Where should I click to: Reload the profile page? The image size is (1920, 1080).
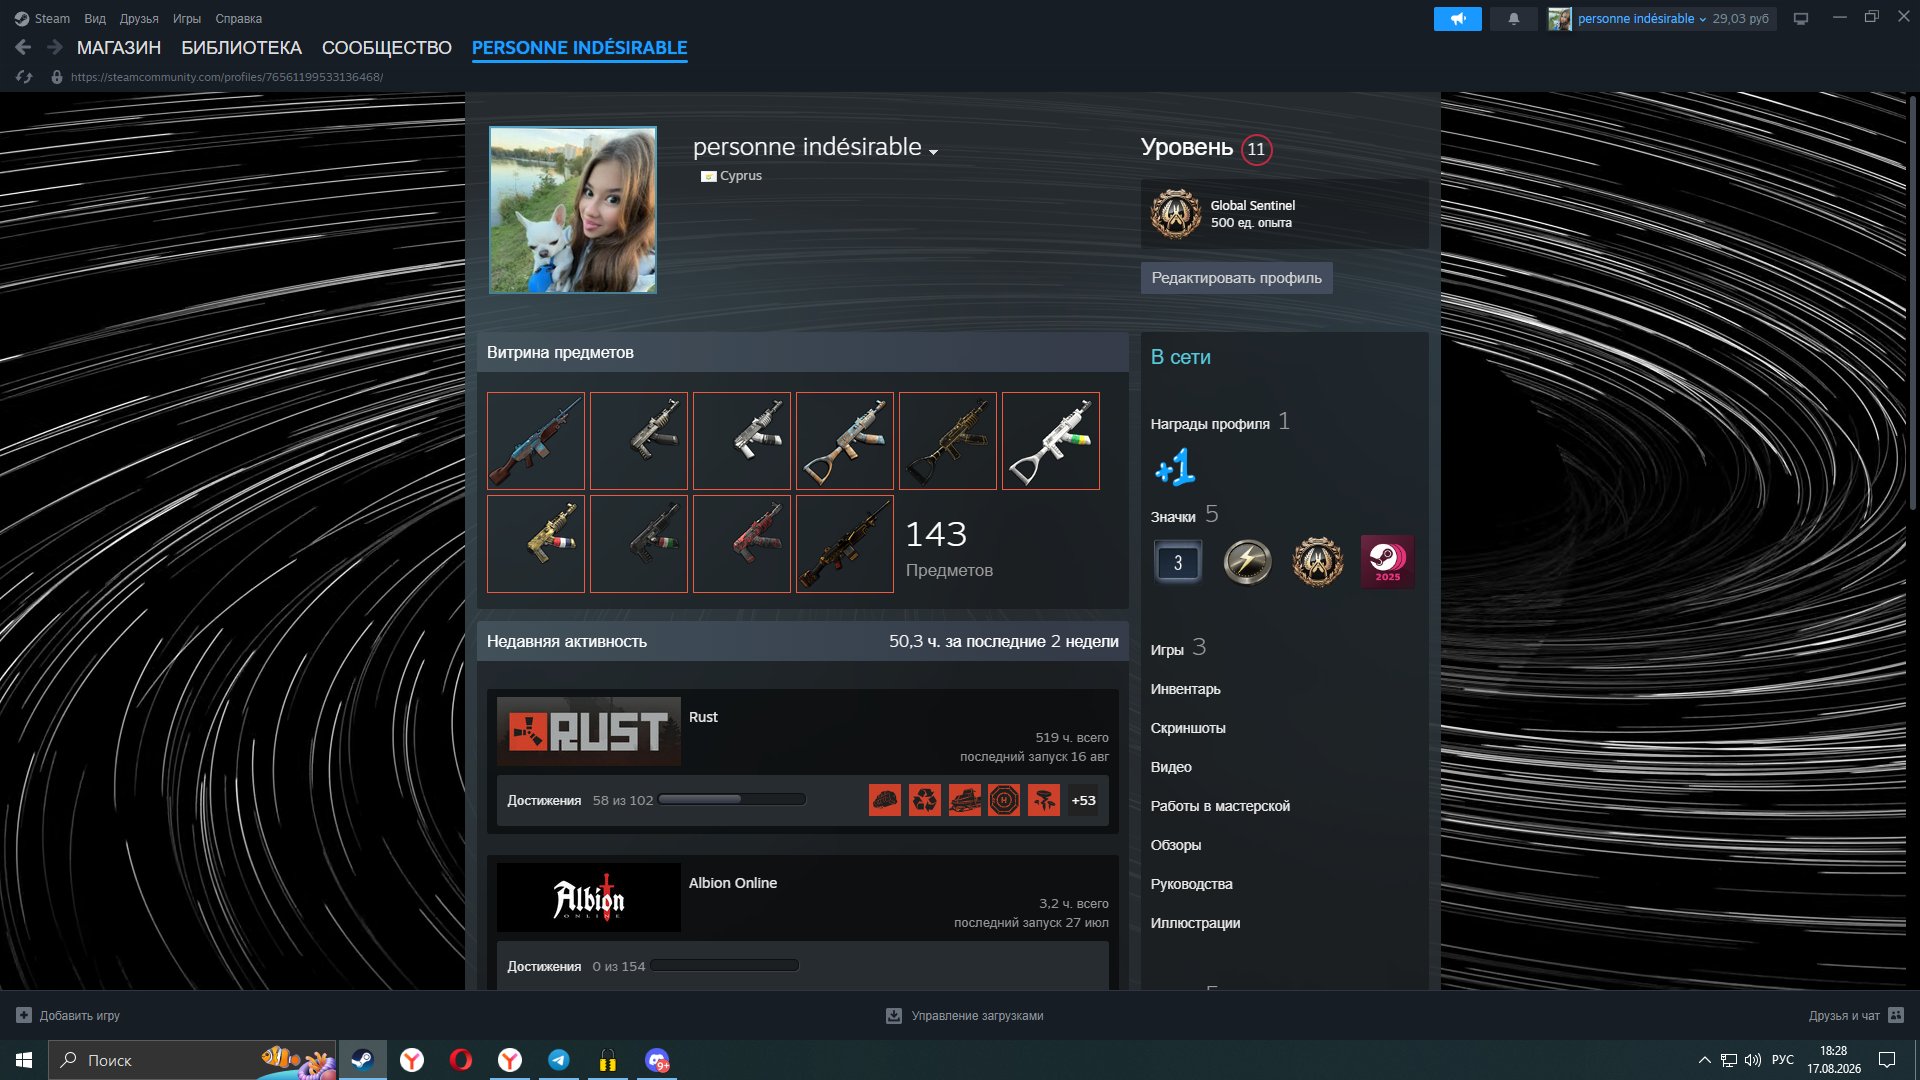24,77
